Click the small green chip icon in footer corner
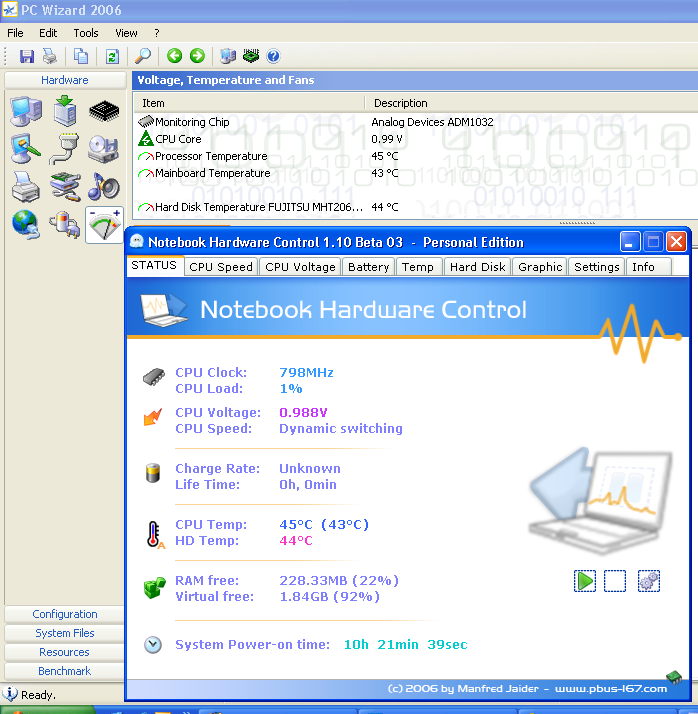 click(674, 677)
